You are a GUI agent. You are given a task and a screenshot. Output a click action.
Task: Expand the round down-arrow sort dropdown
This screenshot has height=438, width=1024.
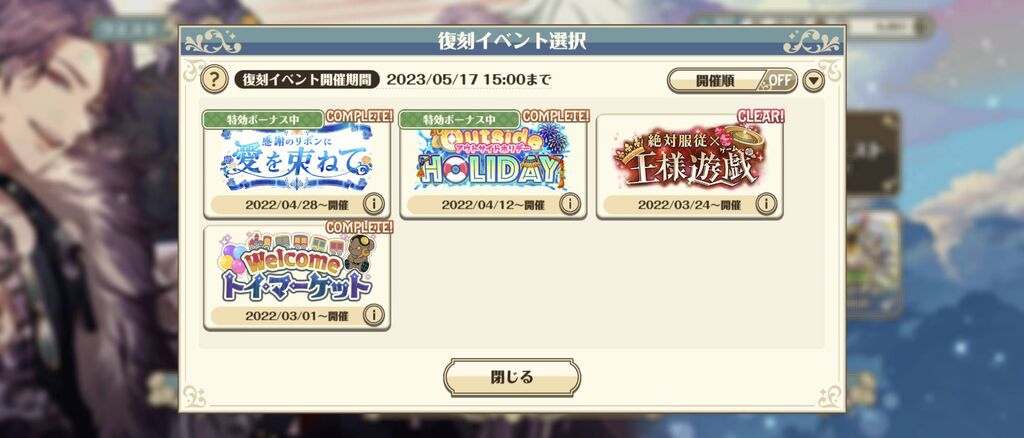pos(813,81)
